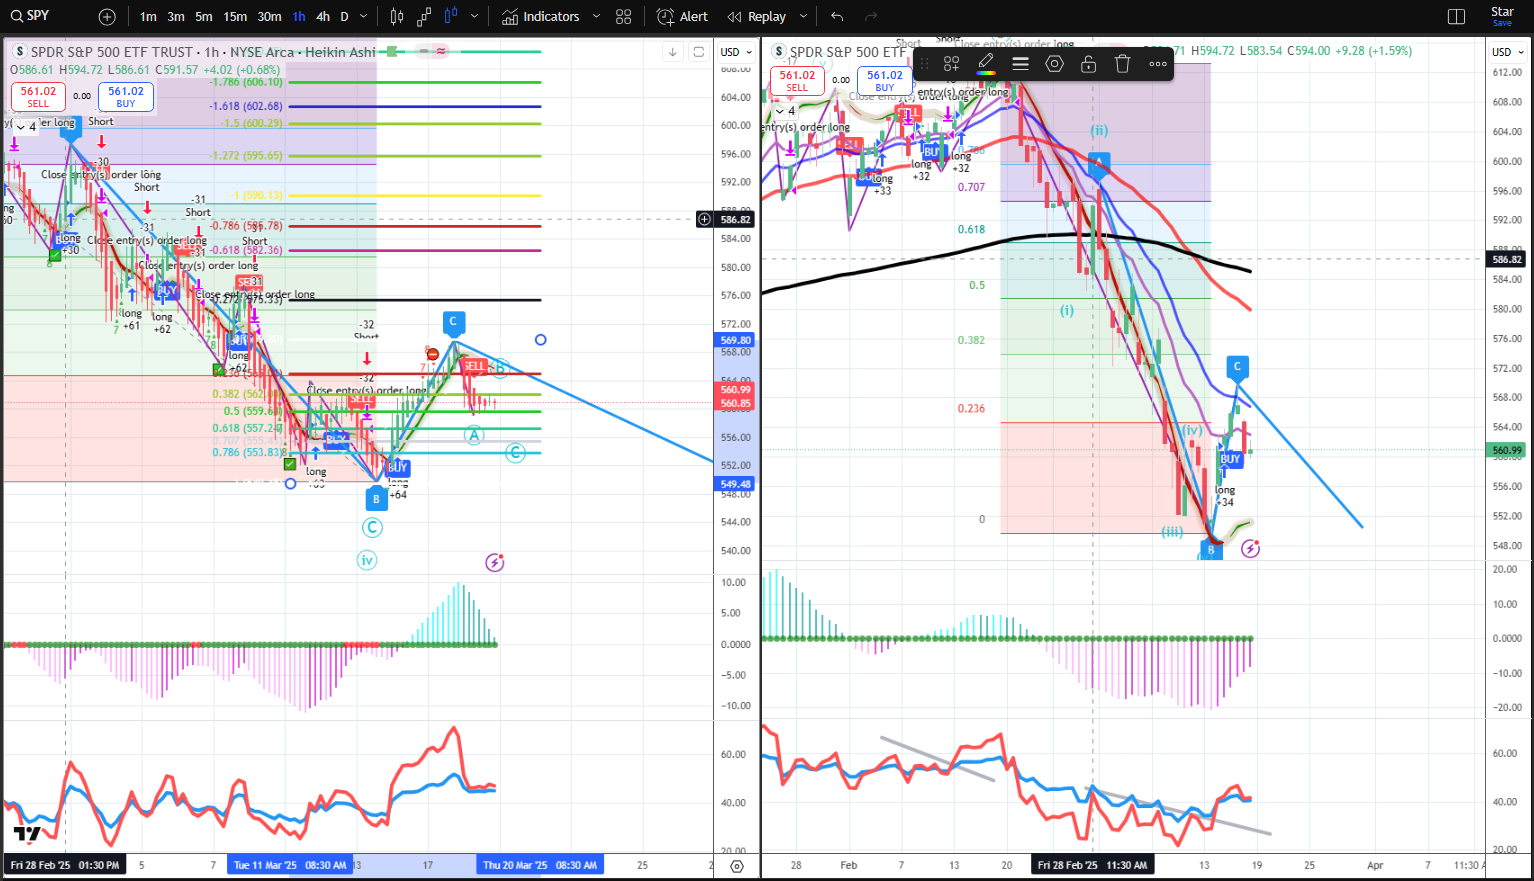Select the blue C marker on left chart
The width and height of the screenshot is (1534, 881).
(453, 322)
